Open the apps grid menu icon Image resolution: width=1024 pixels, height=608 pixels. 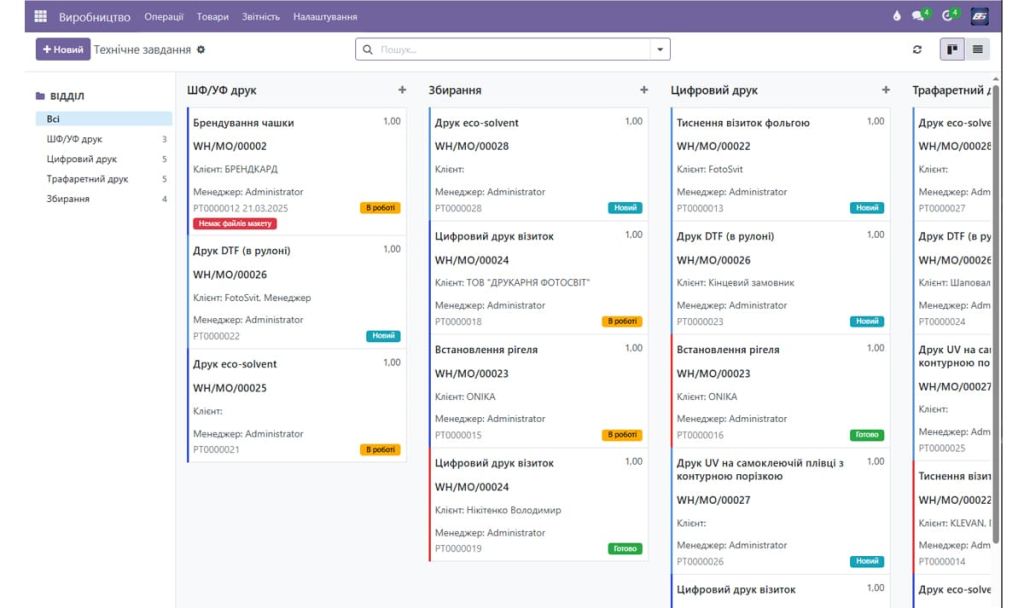pyautogui.click(x=40, y=17)
